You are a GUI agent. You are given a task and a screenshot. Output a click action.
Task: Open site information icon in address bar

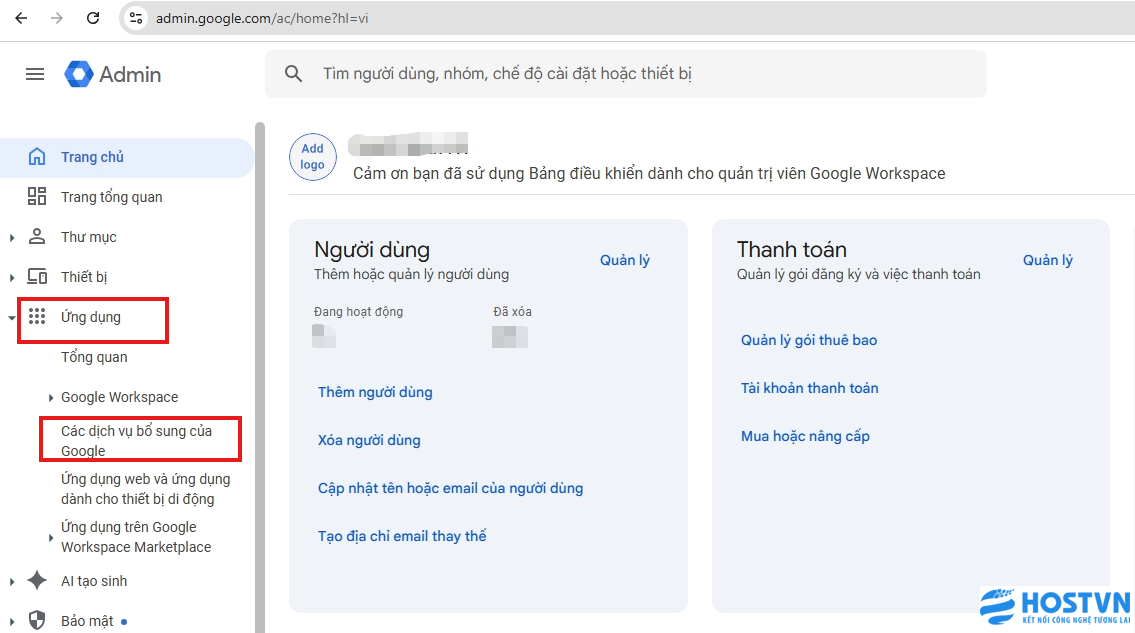[136, 18]
